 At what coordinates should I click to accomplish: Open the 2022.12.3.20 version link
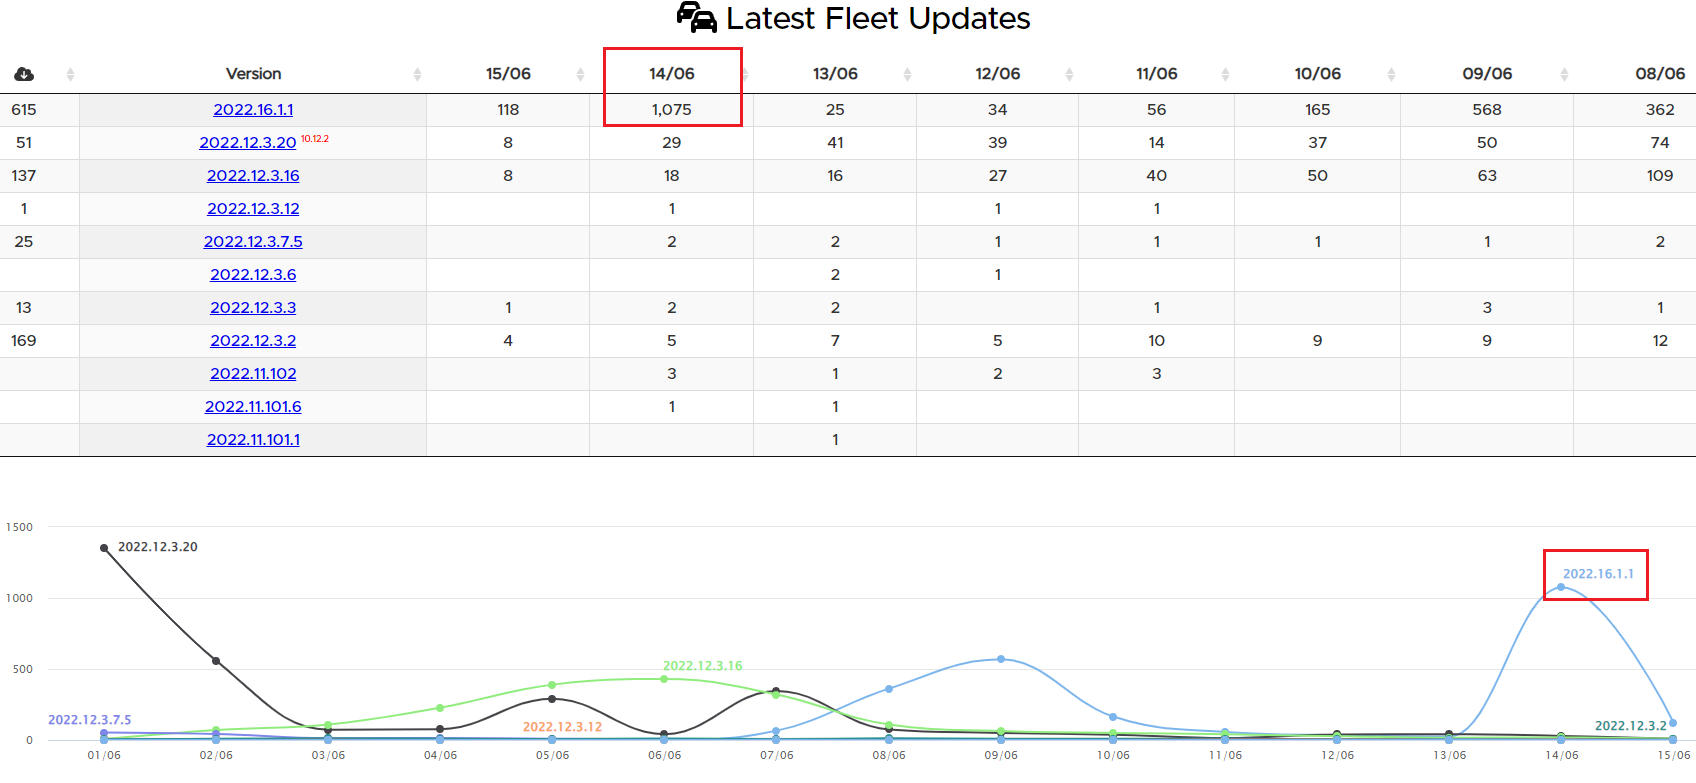[x=248, y=143]
